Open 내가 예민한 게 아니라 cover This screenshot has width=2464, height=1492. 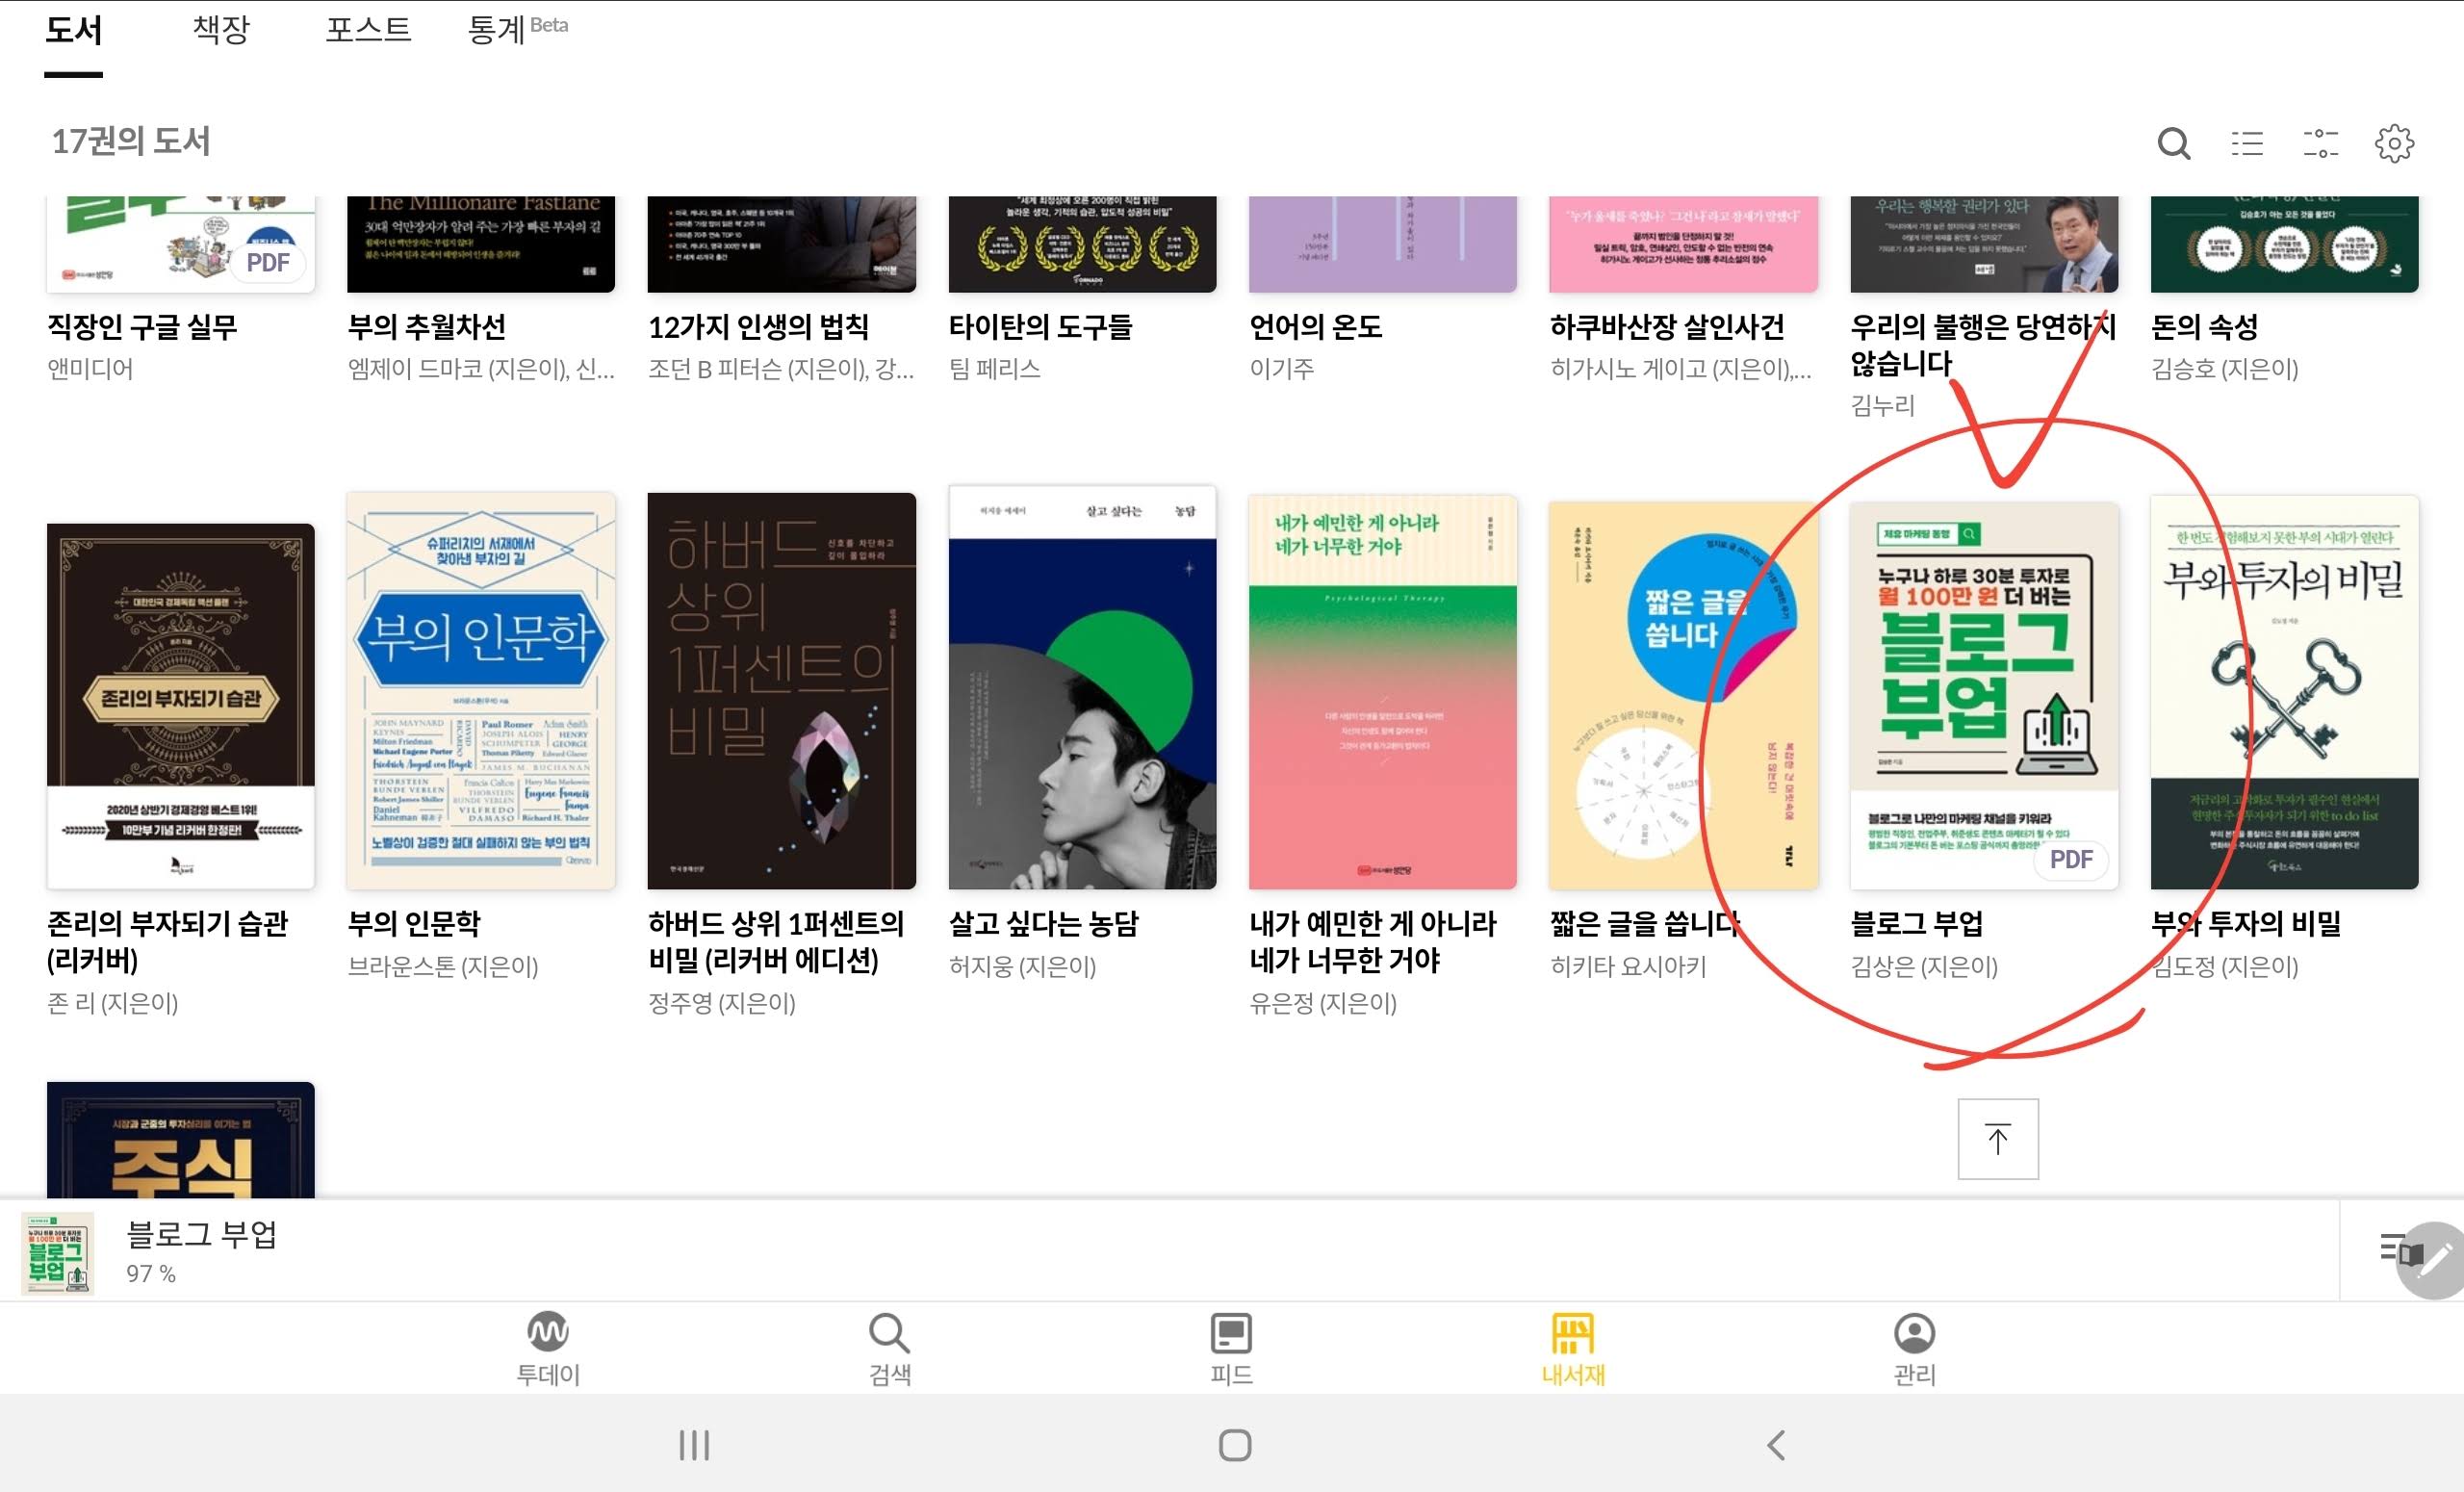1383,692
